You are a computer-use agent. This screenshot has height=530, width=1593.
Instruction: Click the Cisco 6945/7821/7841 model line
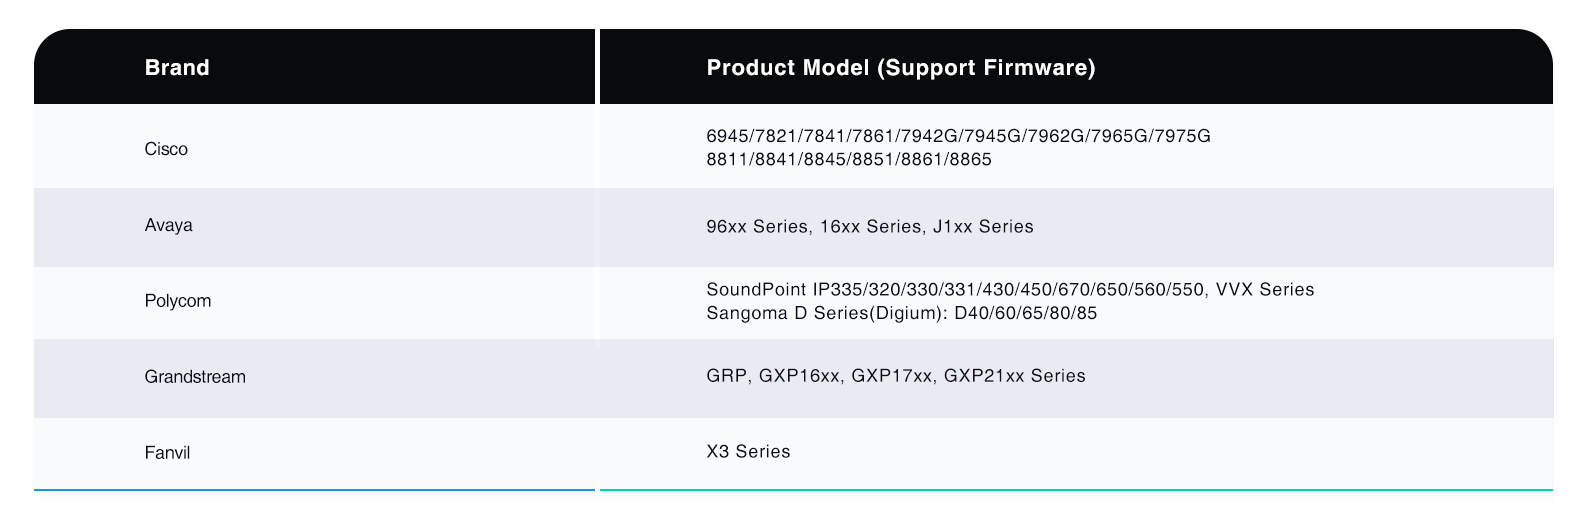tap(958, 136)
